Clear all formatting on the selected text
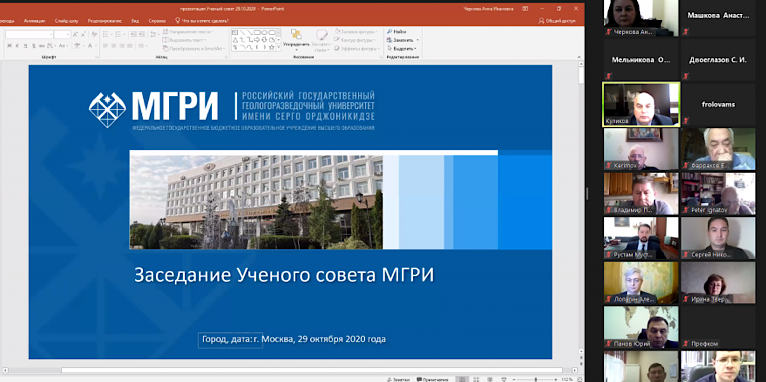This screenshot has width=766, height=382. click(x=94, y=35)
